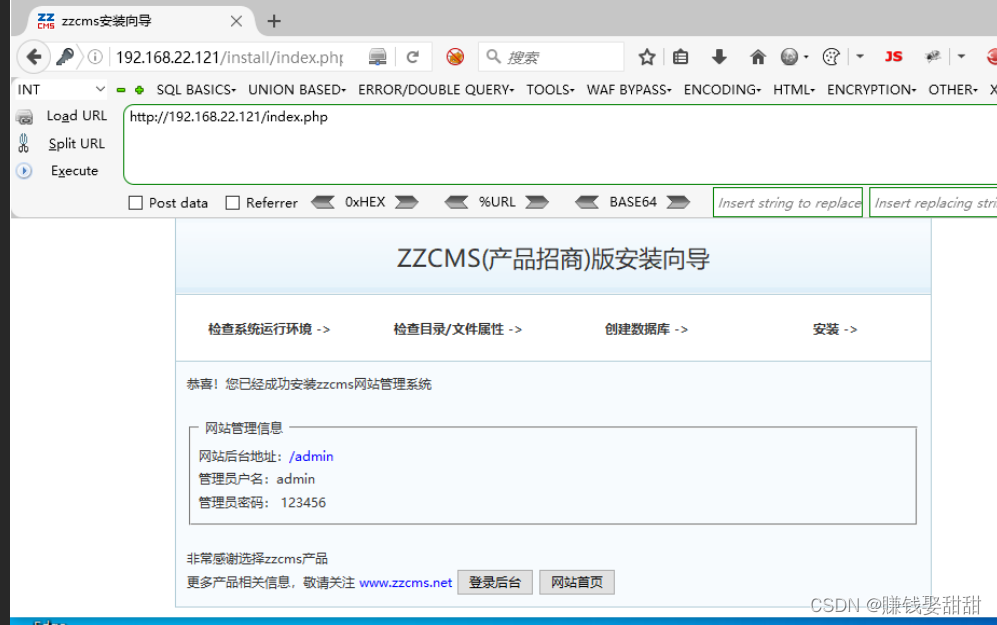
Task: Click Split URL label
Action: pos(76,144)
